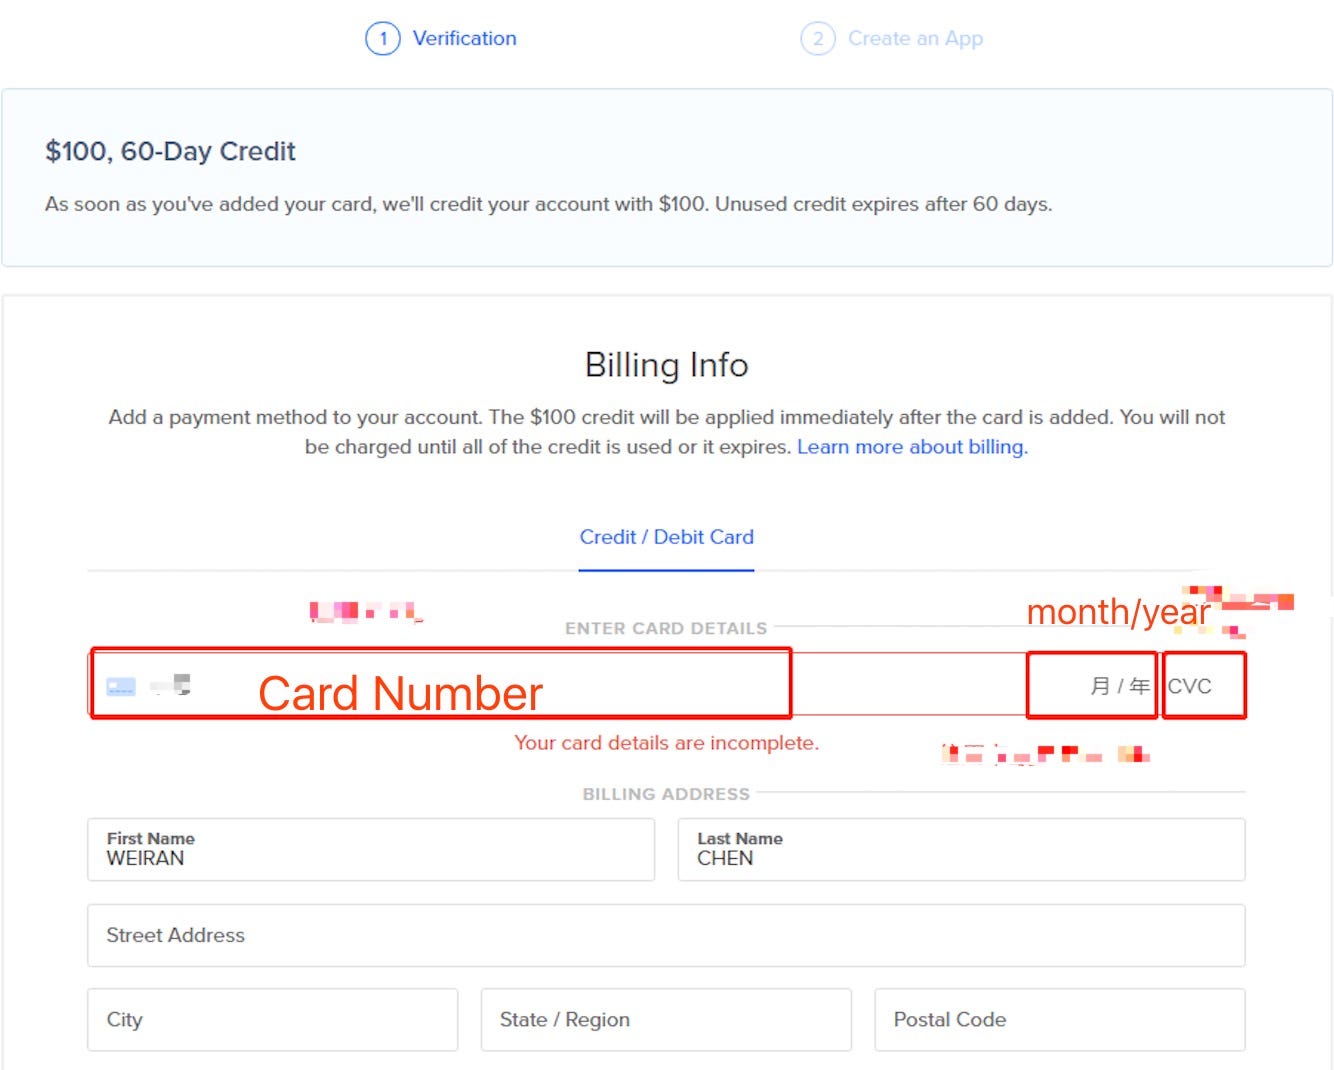
Task: Click the Street Address field
Action: pos(666,936)
